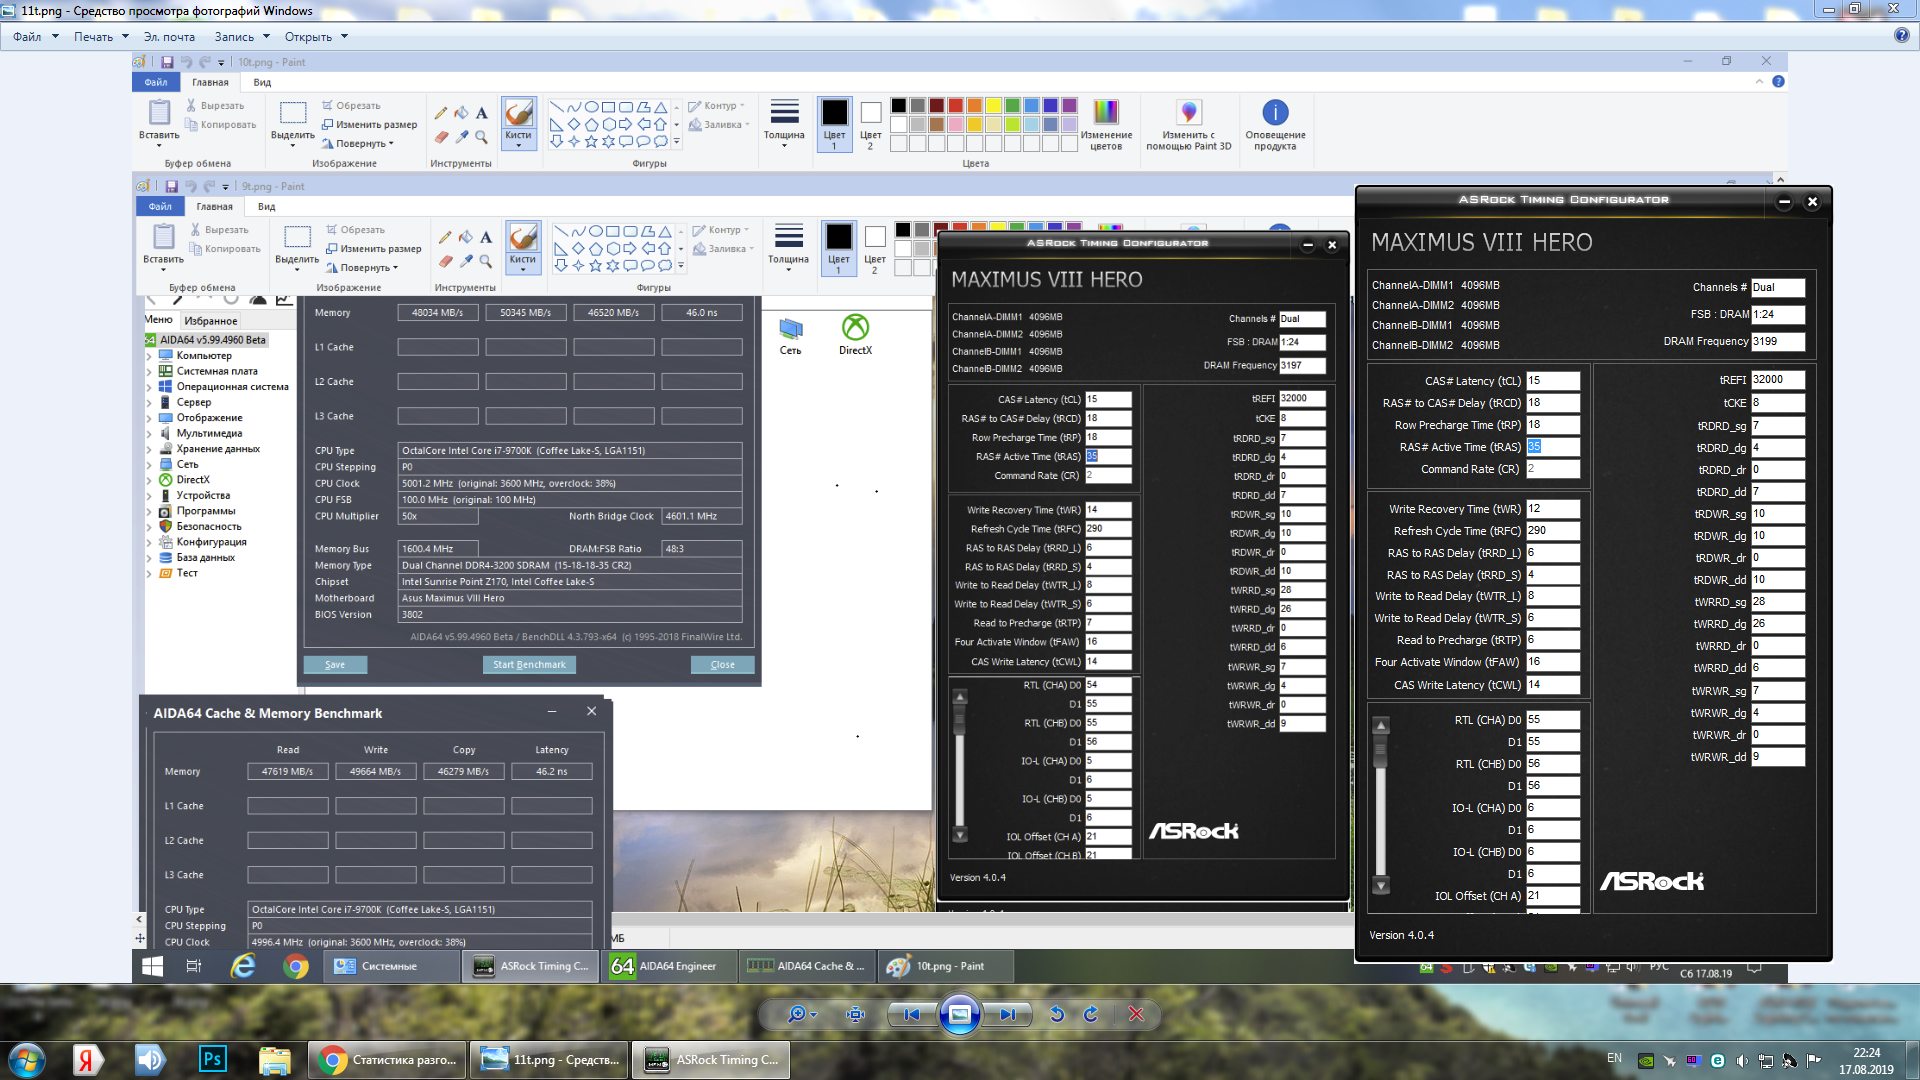The height and width of the screenshot is (1080, 1920).
Task: Start the slideshow with center button
Action: (x=959, y=1014)
